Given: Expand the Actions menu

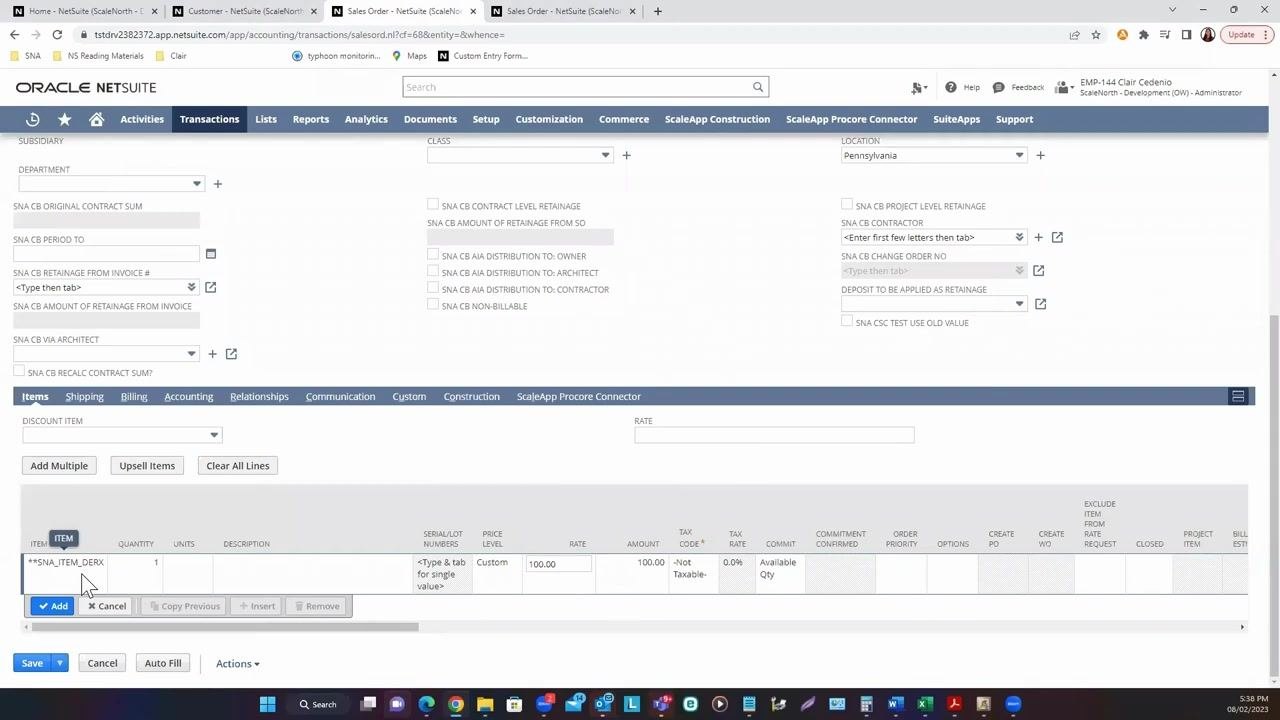Looking at the screenshot, I should (237, 664).
